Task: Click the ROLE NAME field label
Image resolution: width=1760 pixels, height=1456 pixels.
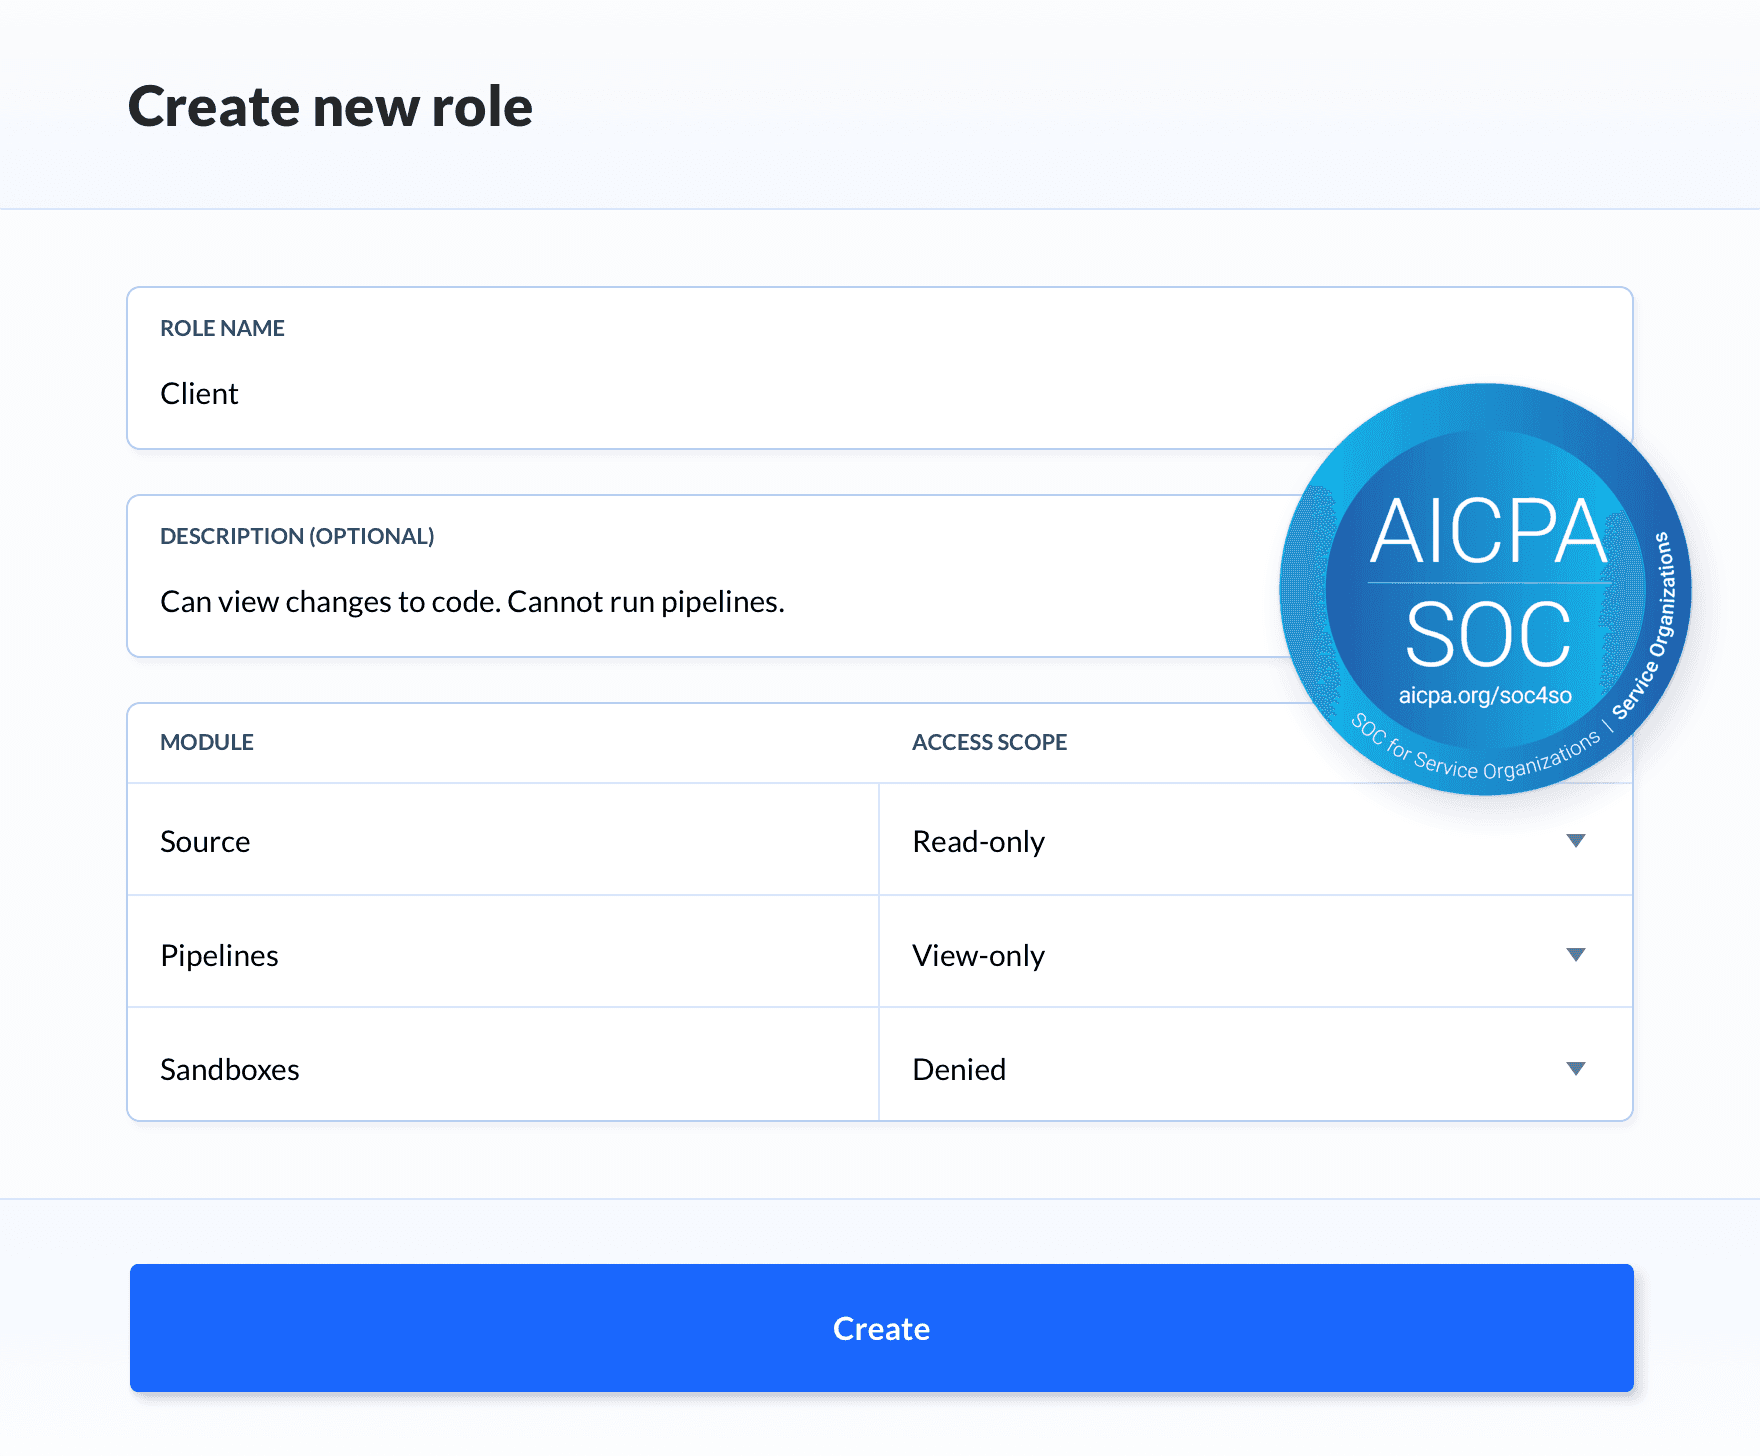Action: 222,328
